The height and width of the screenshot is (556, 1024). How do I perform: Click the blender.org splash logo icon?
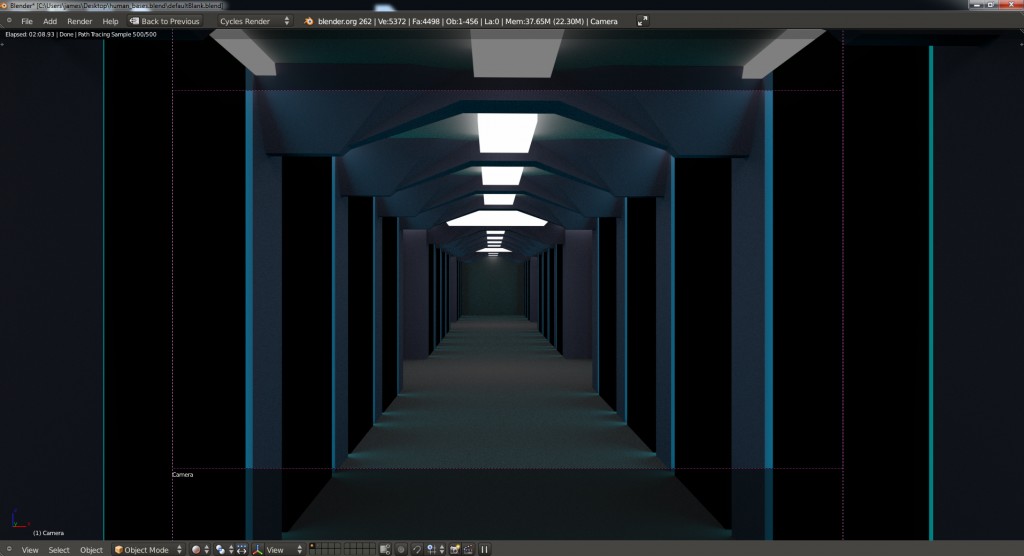309,21
